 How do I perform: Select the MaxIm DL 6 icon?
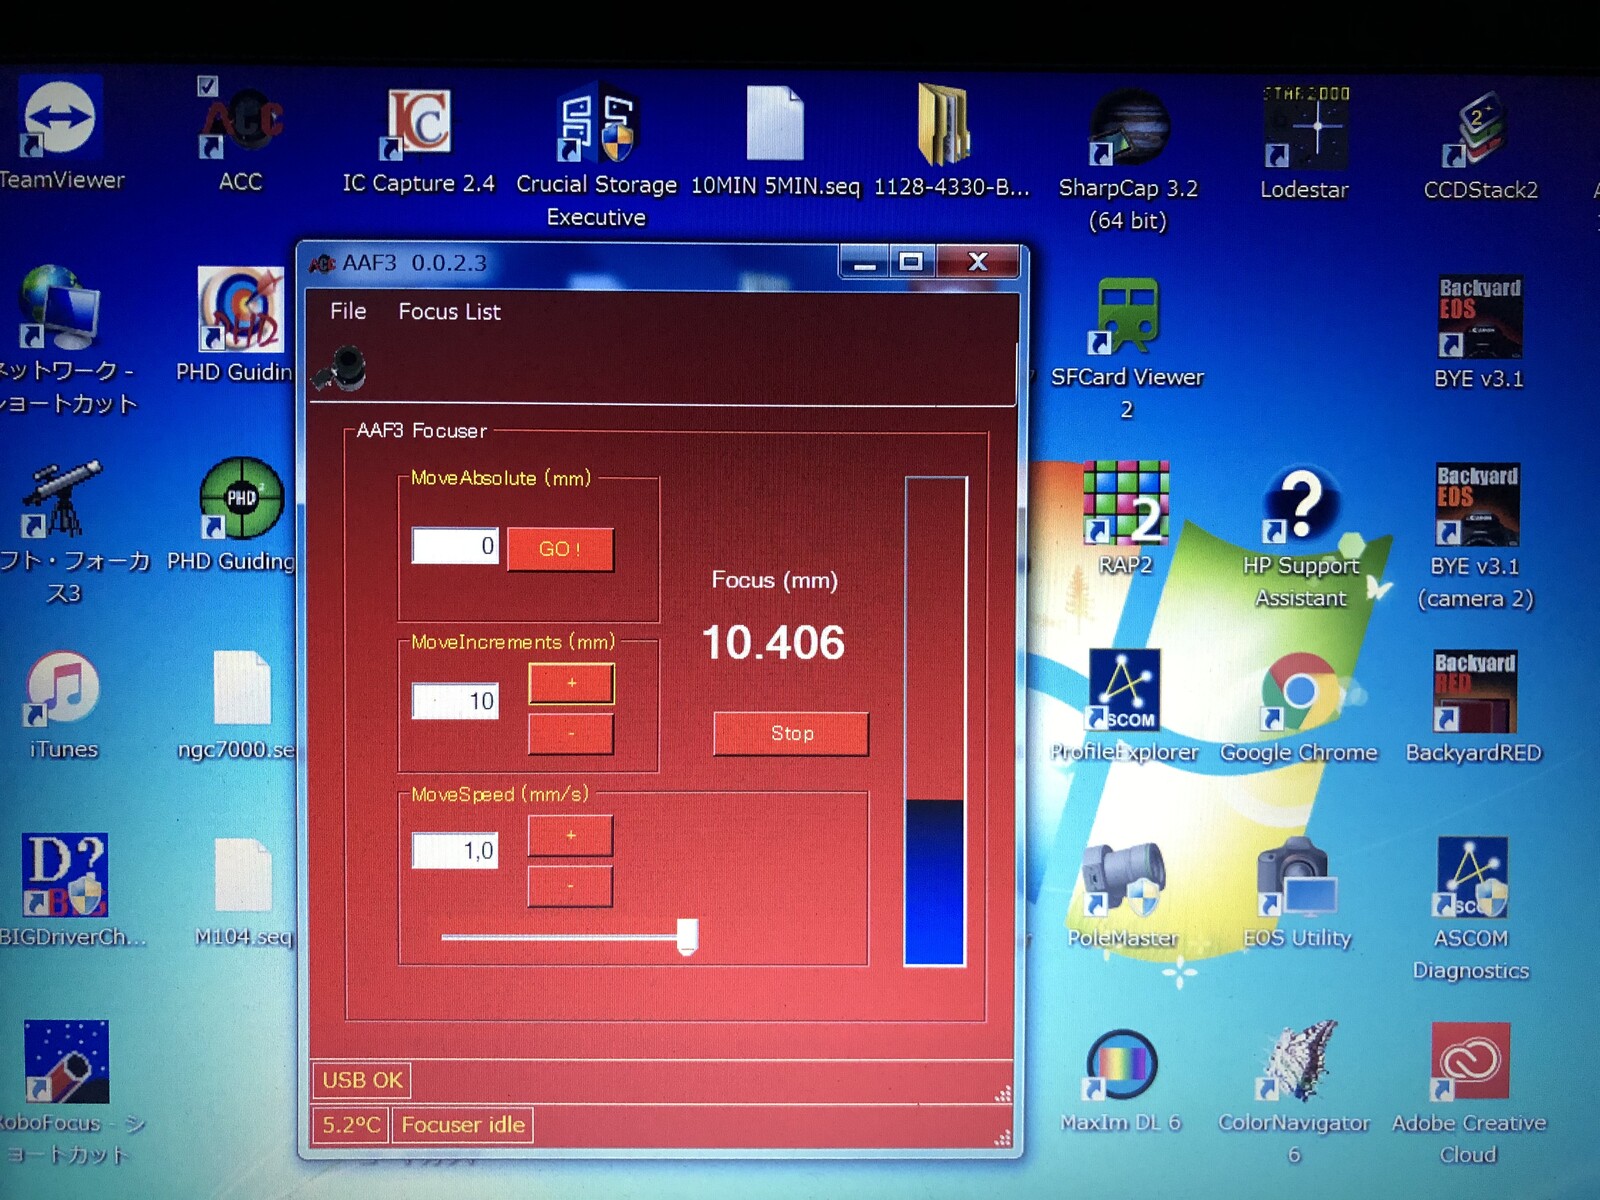point(1121,1082)
